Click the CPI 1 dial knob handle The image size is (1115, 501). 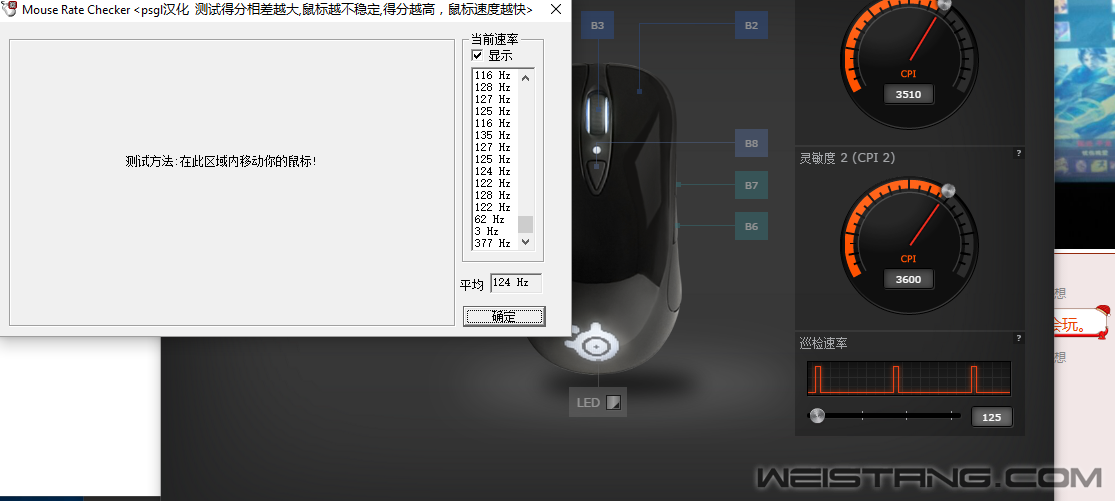tap(945, 4)
